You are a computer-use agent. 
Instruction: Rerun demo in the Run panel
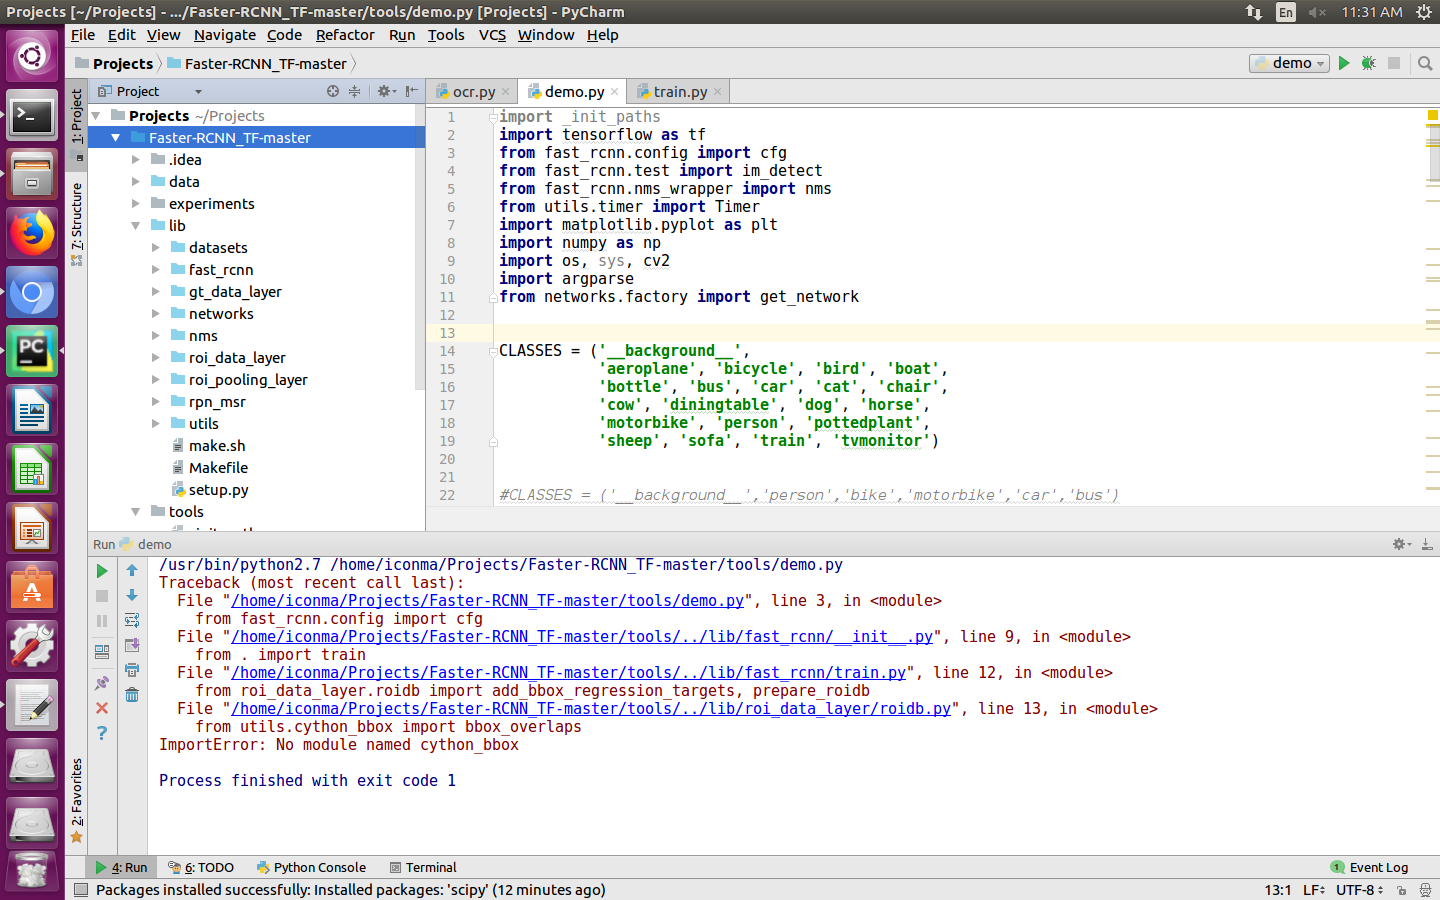click(x=102, y=571)
